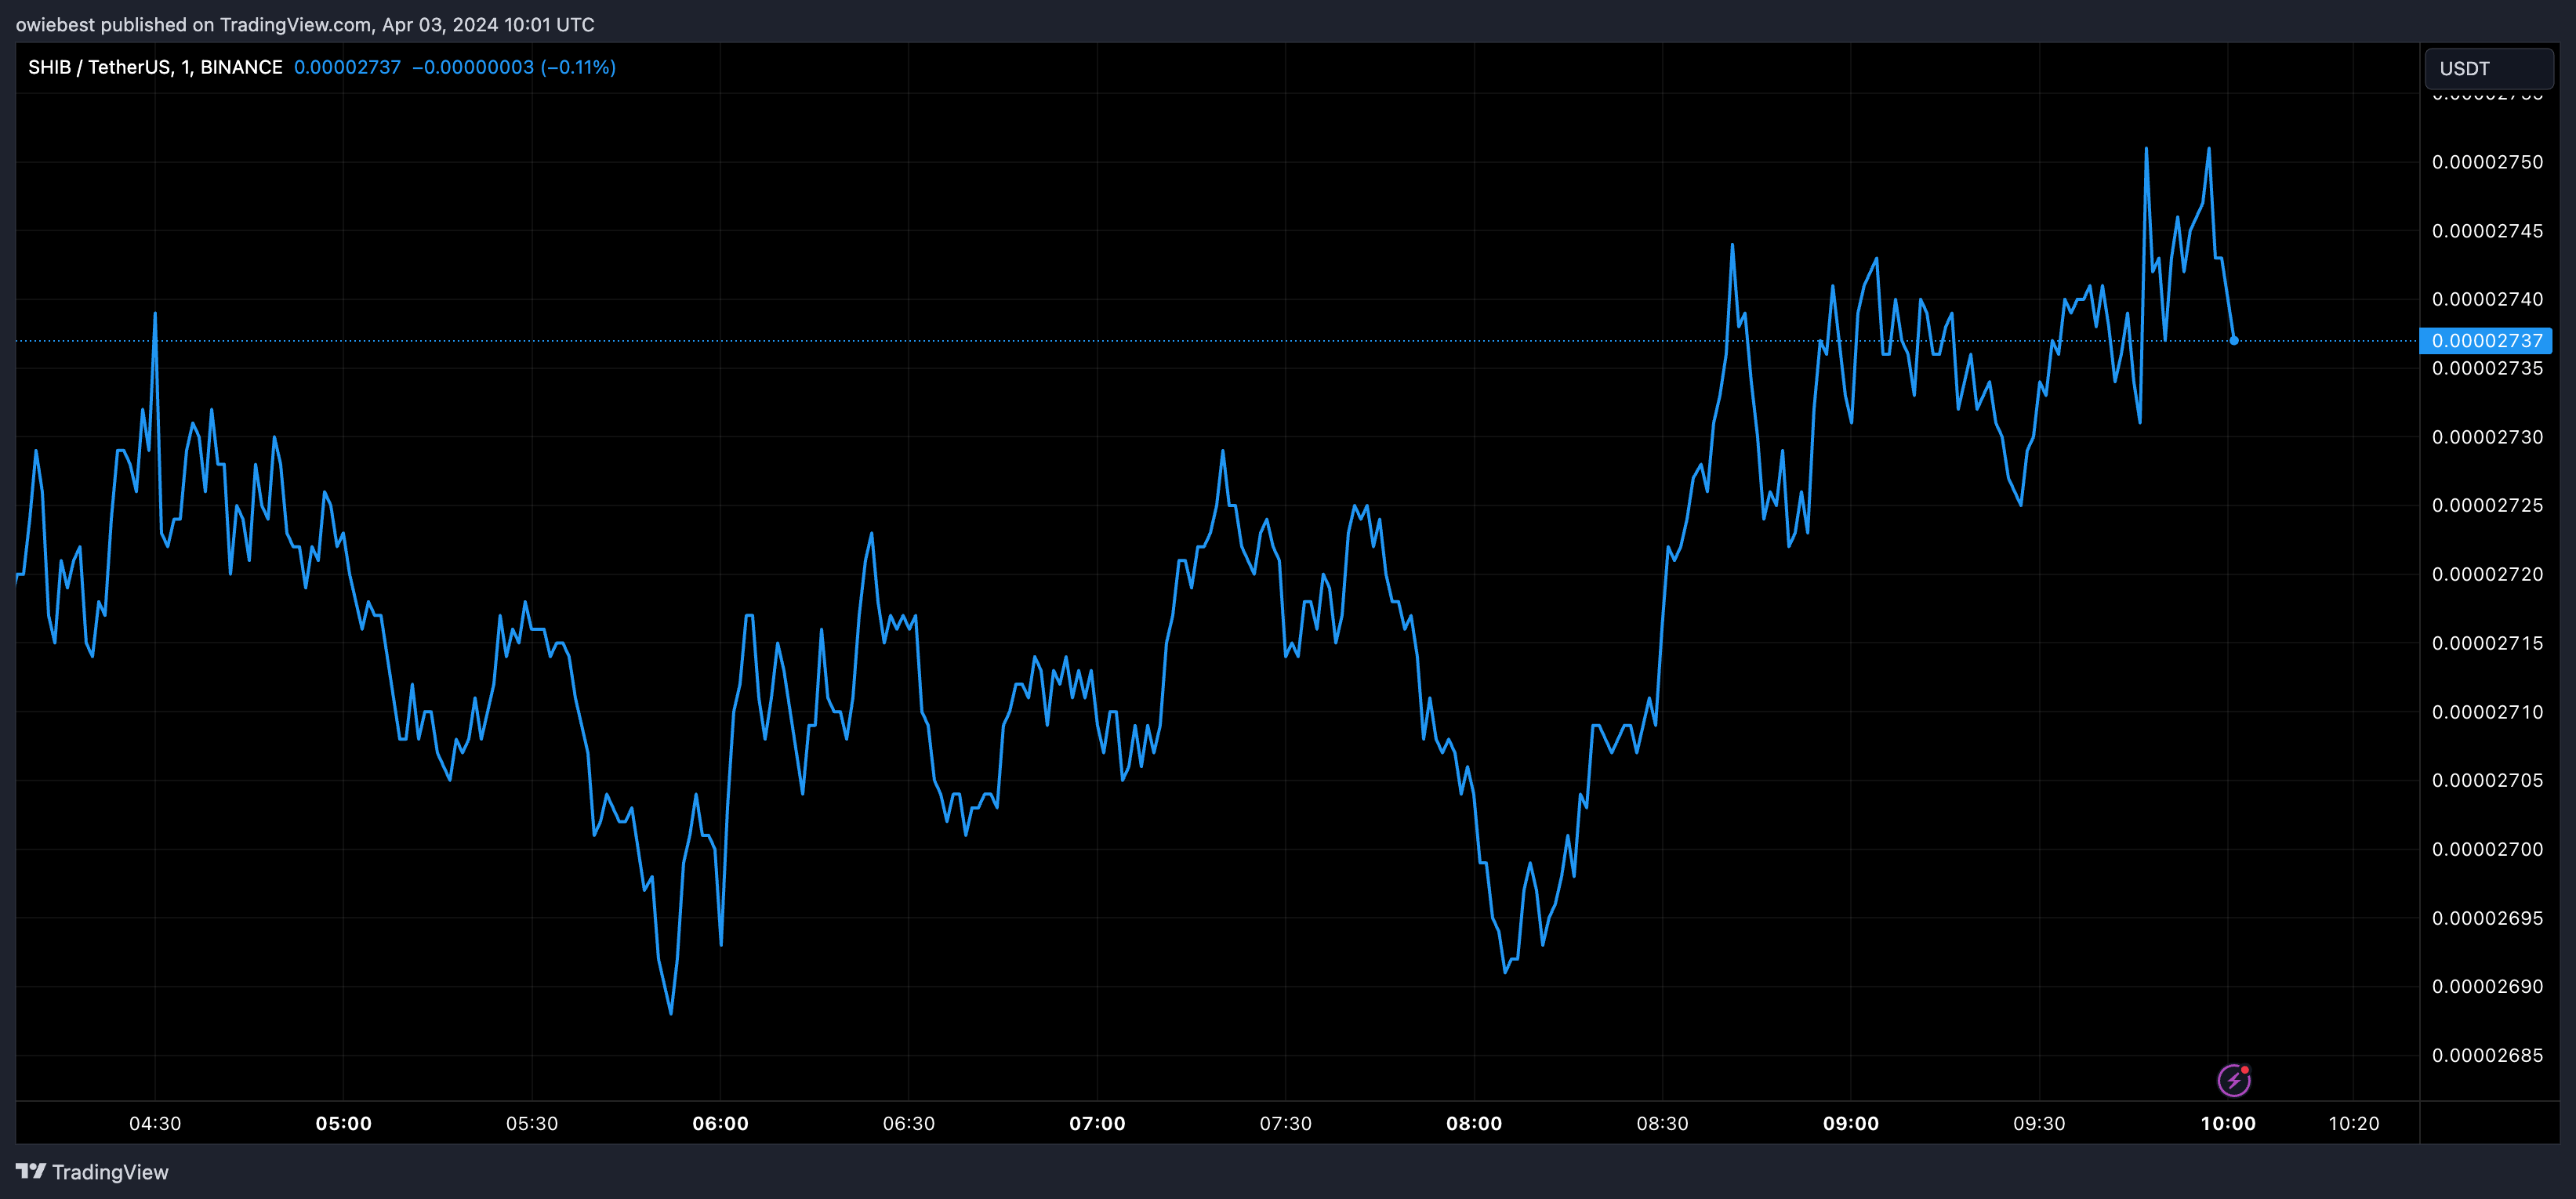Screen dimensions: 2576x1199
Task: Click the 0.00002737 current price label
Action: click(x=2486, y=341)
